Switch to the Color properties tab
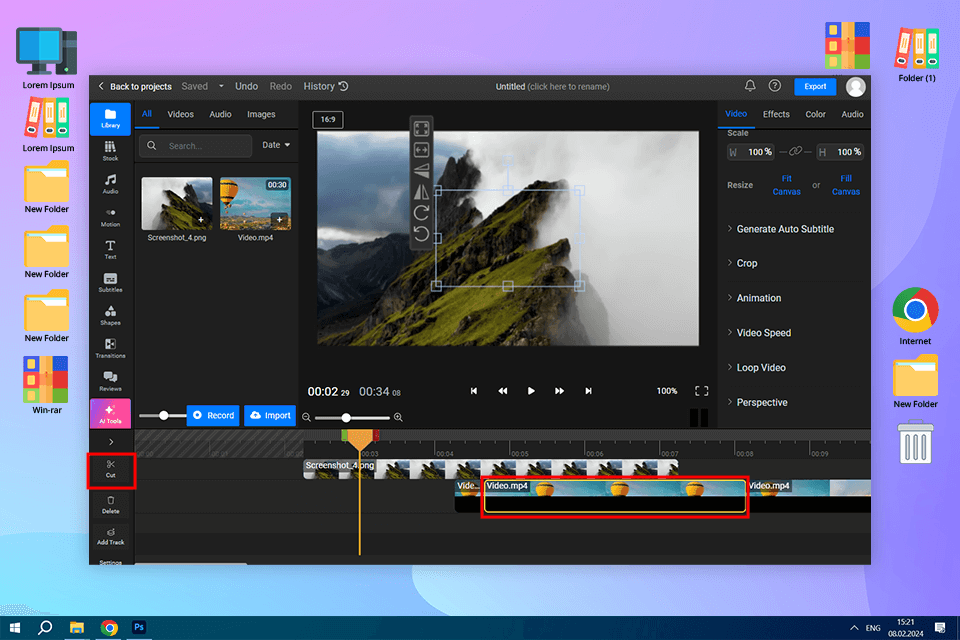Screen dimensions: 960x640 pos(815,115)
